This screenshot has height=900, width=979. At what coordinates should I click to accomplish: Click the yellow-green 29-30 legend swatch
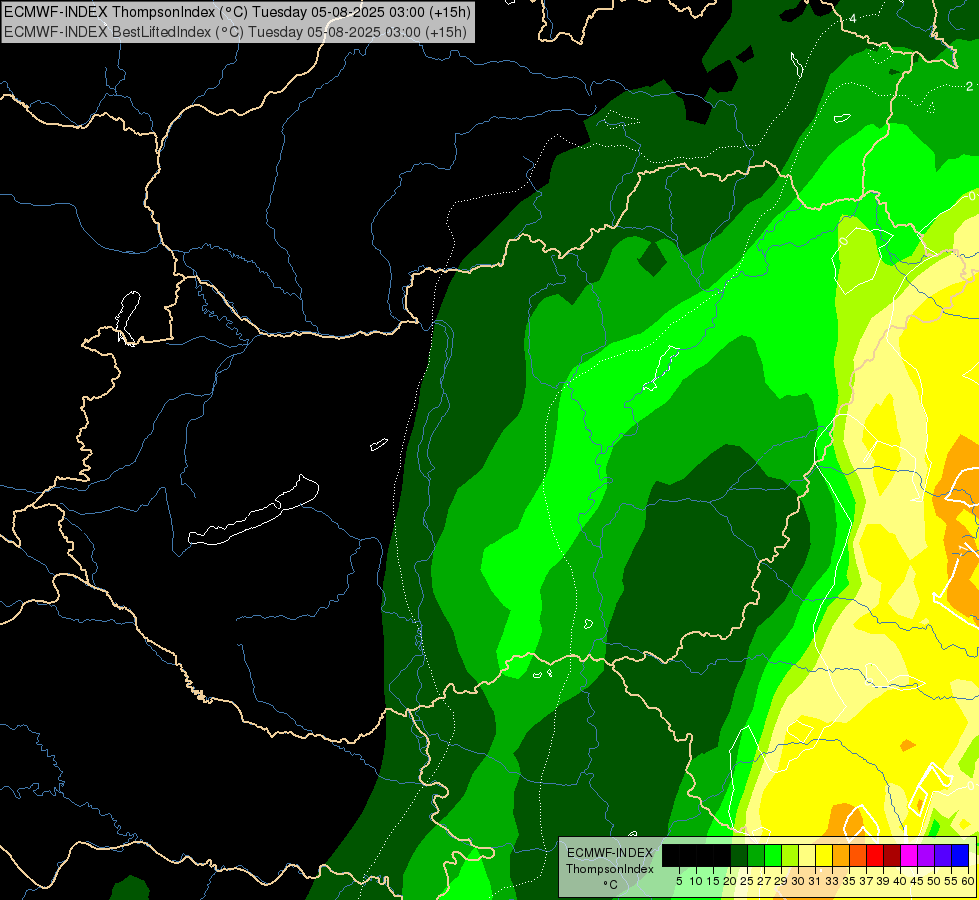(790, 855)
